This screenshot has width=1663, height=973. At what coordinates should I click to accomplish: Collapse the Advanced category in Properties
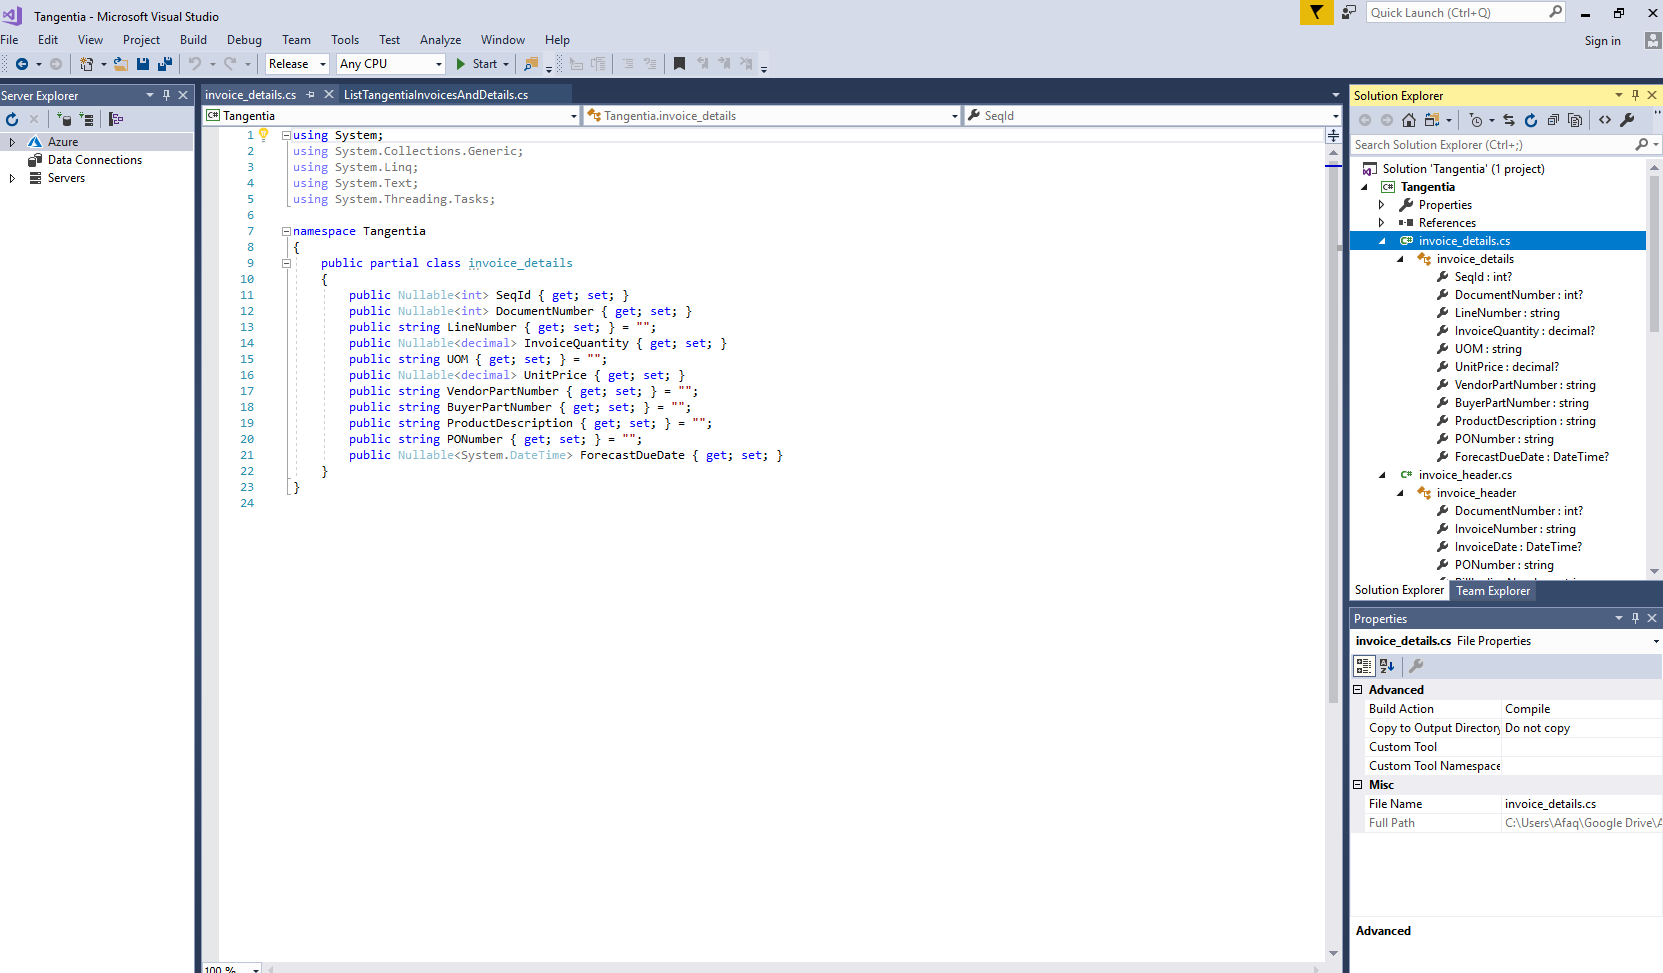tap(1358, 690)
